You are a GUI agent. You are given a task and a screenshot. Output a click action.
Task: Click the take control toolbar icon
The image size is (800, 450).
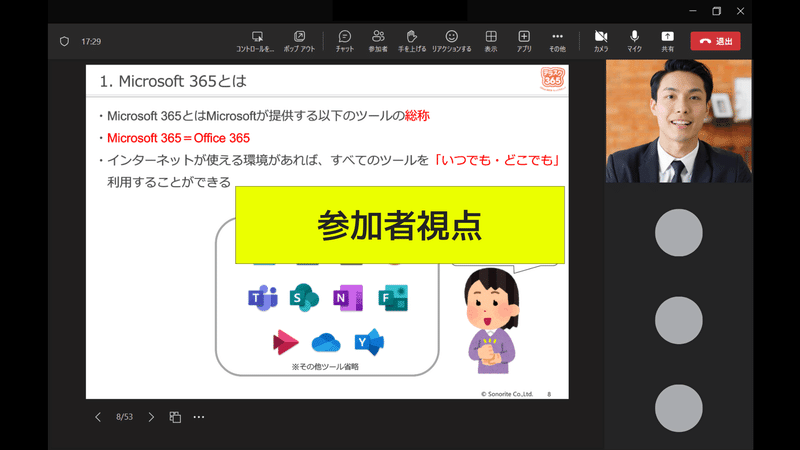tap(256, 41)
